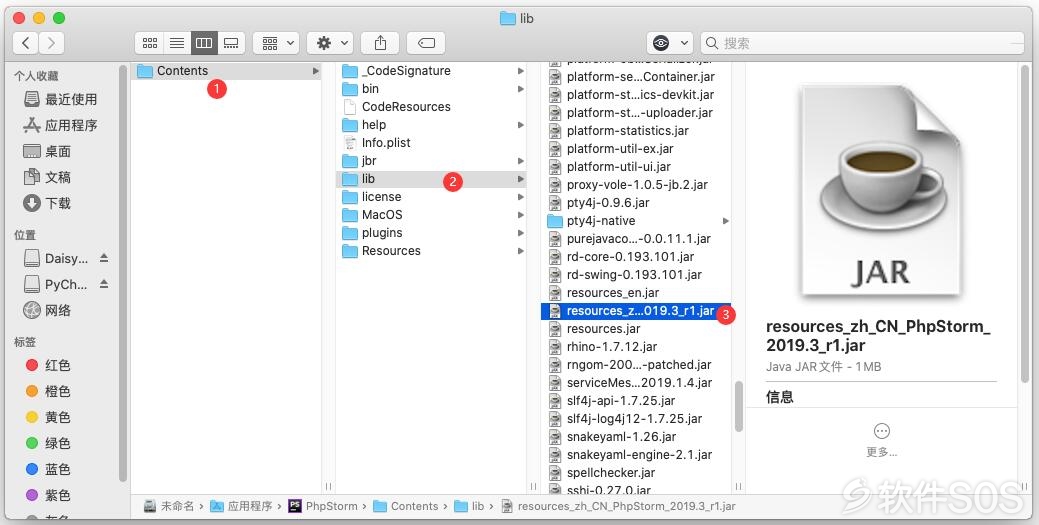This screenshot has height=525, width=1039.
Task: Select the 橙色 tag
Action: (48, 391)
